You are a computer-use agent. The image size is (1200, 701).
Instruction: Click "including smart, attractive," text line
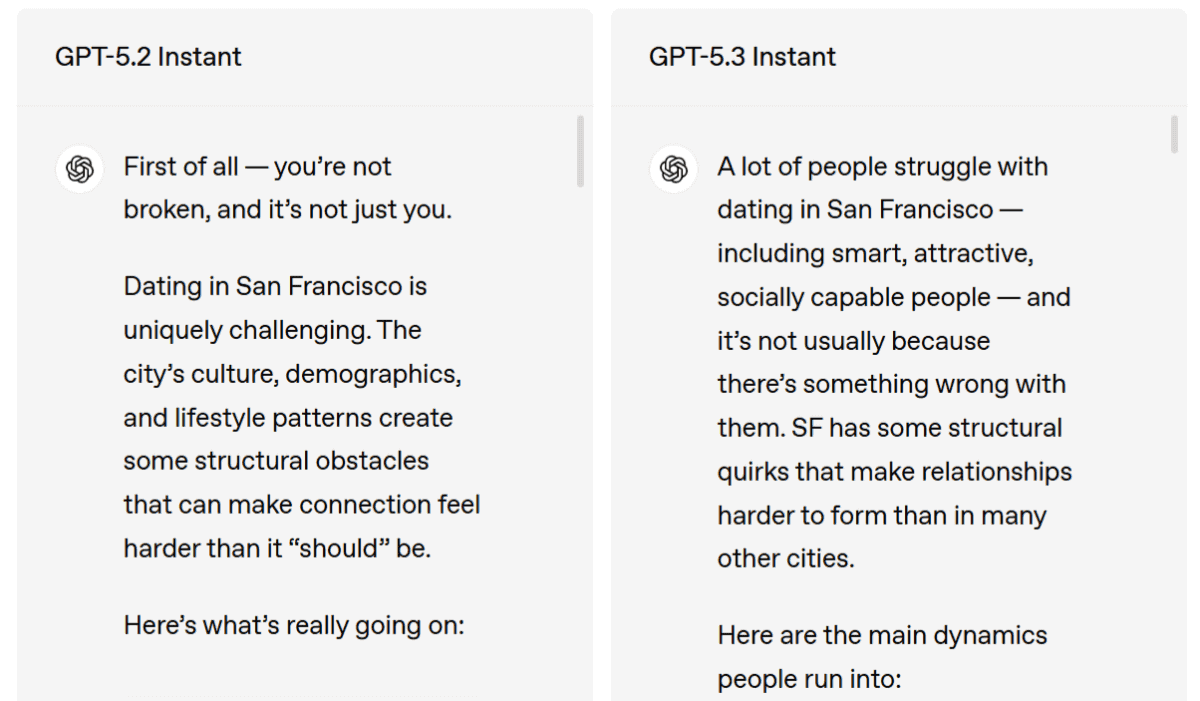(x=875, y=254)
